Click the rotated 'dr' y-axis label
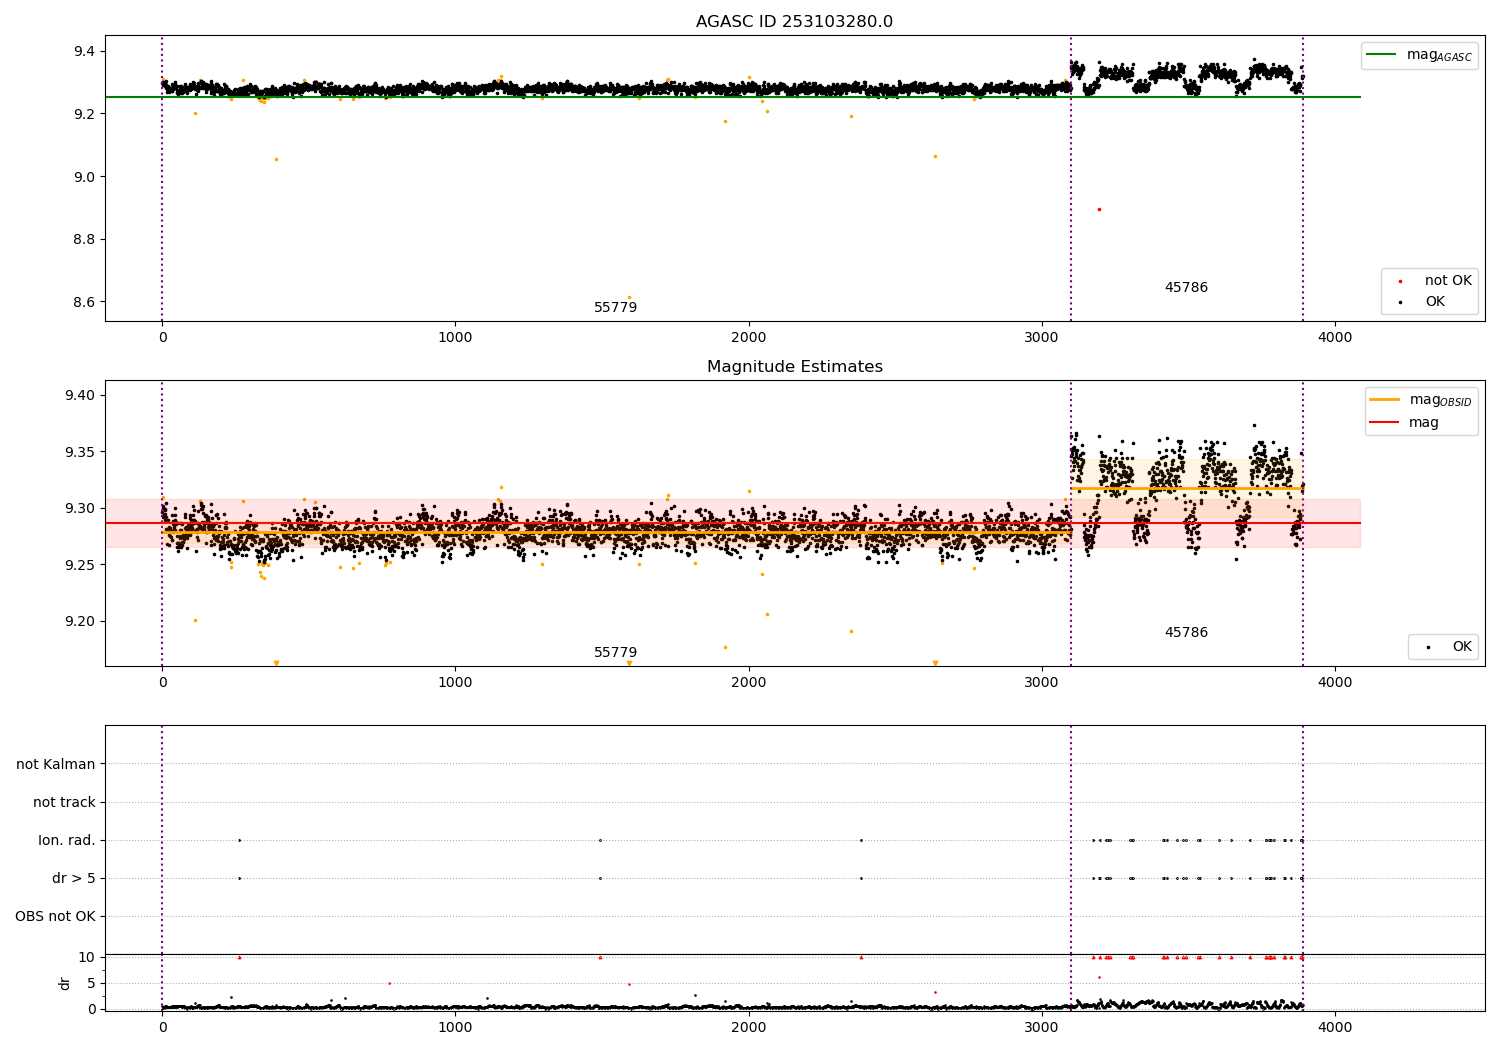Image resolution: width=1500 pixels, height=1050 pixels. point(65,983)
